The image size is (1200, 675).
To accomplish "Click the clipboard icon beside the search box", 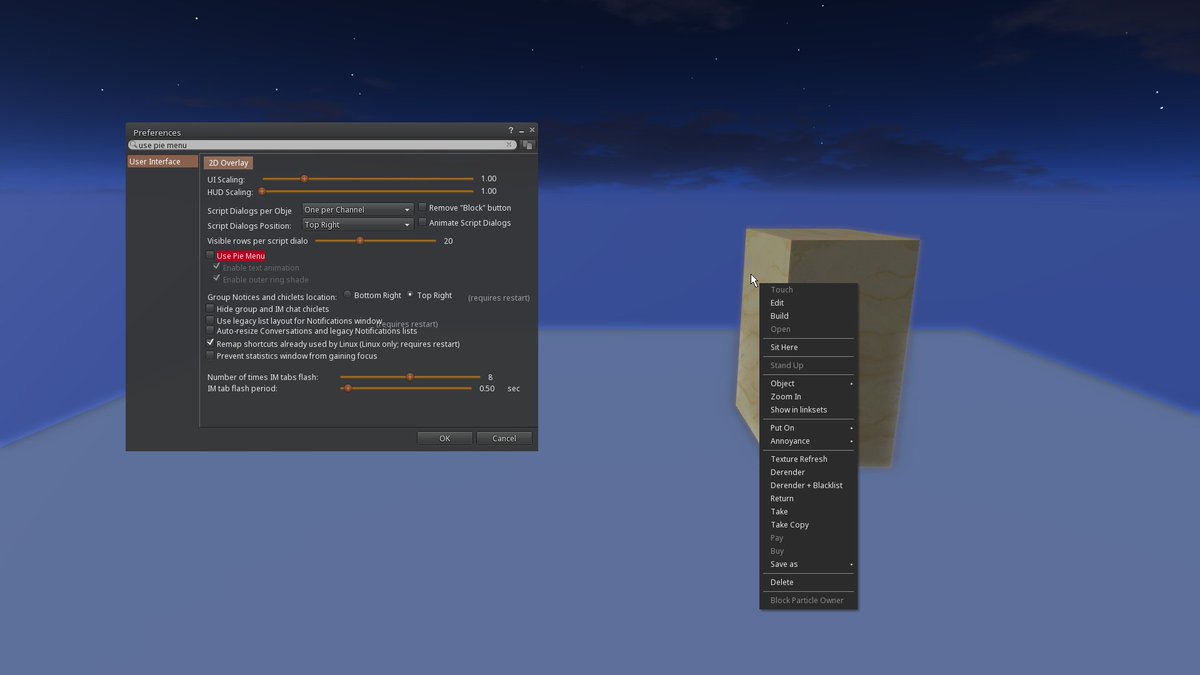I will [x=527, y=145].
